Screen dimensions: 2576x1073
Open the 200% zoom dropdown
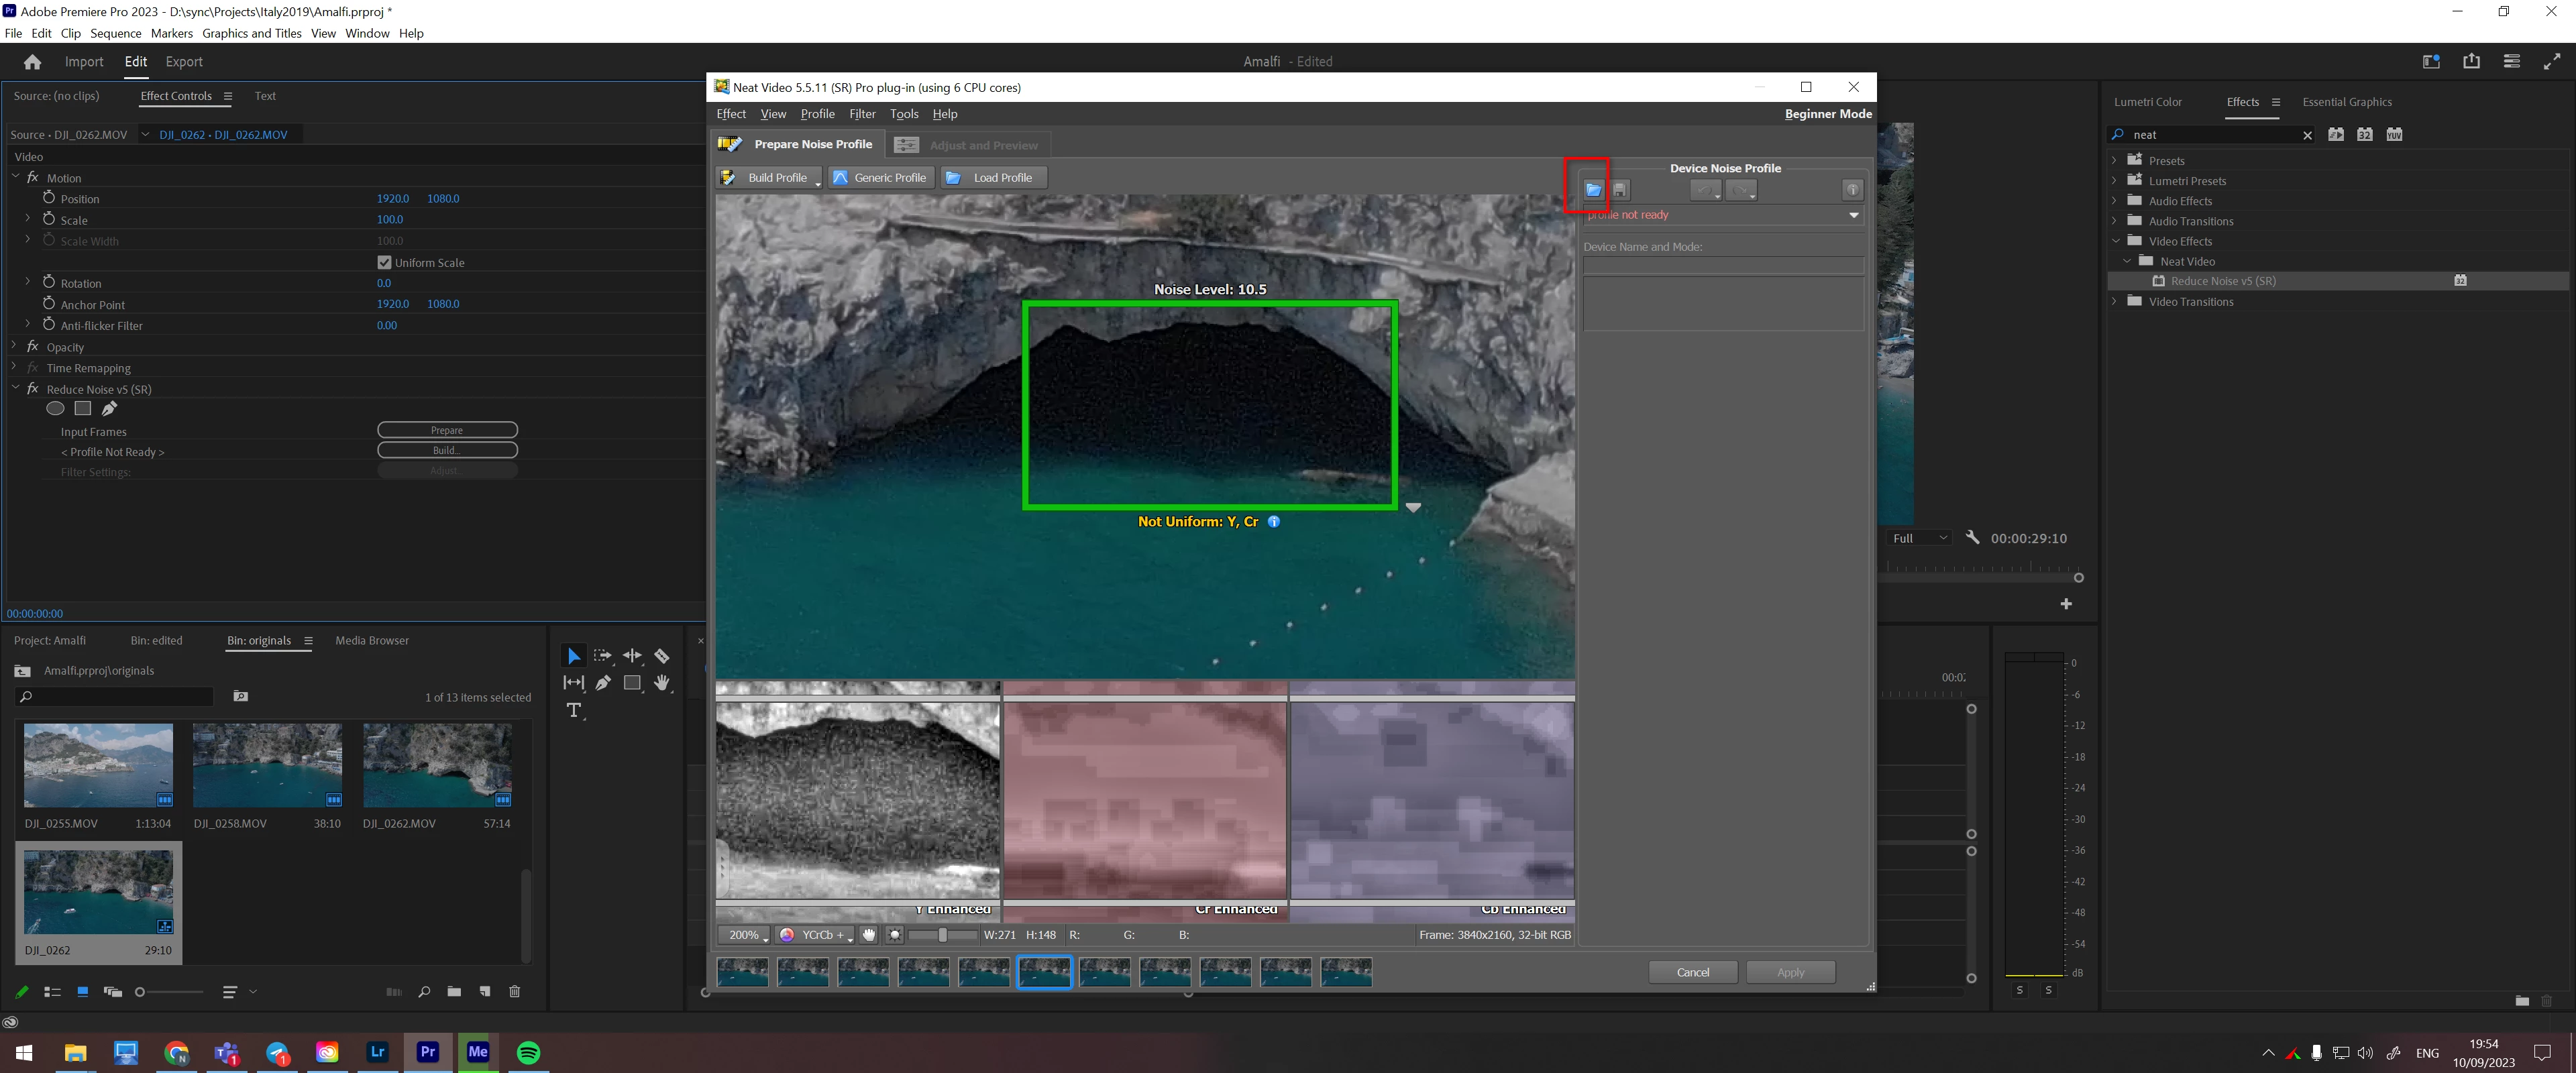pyautogui.click(x=745, y=935)
